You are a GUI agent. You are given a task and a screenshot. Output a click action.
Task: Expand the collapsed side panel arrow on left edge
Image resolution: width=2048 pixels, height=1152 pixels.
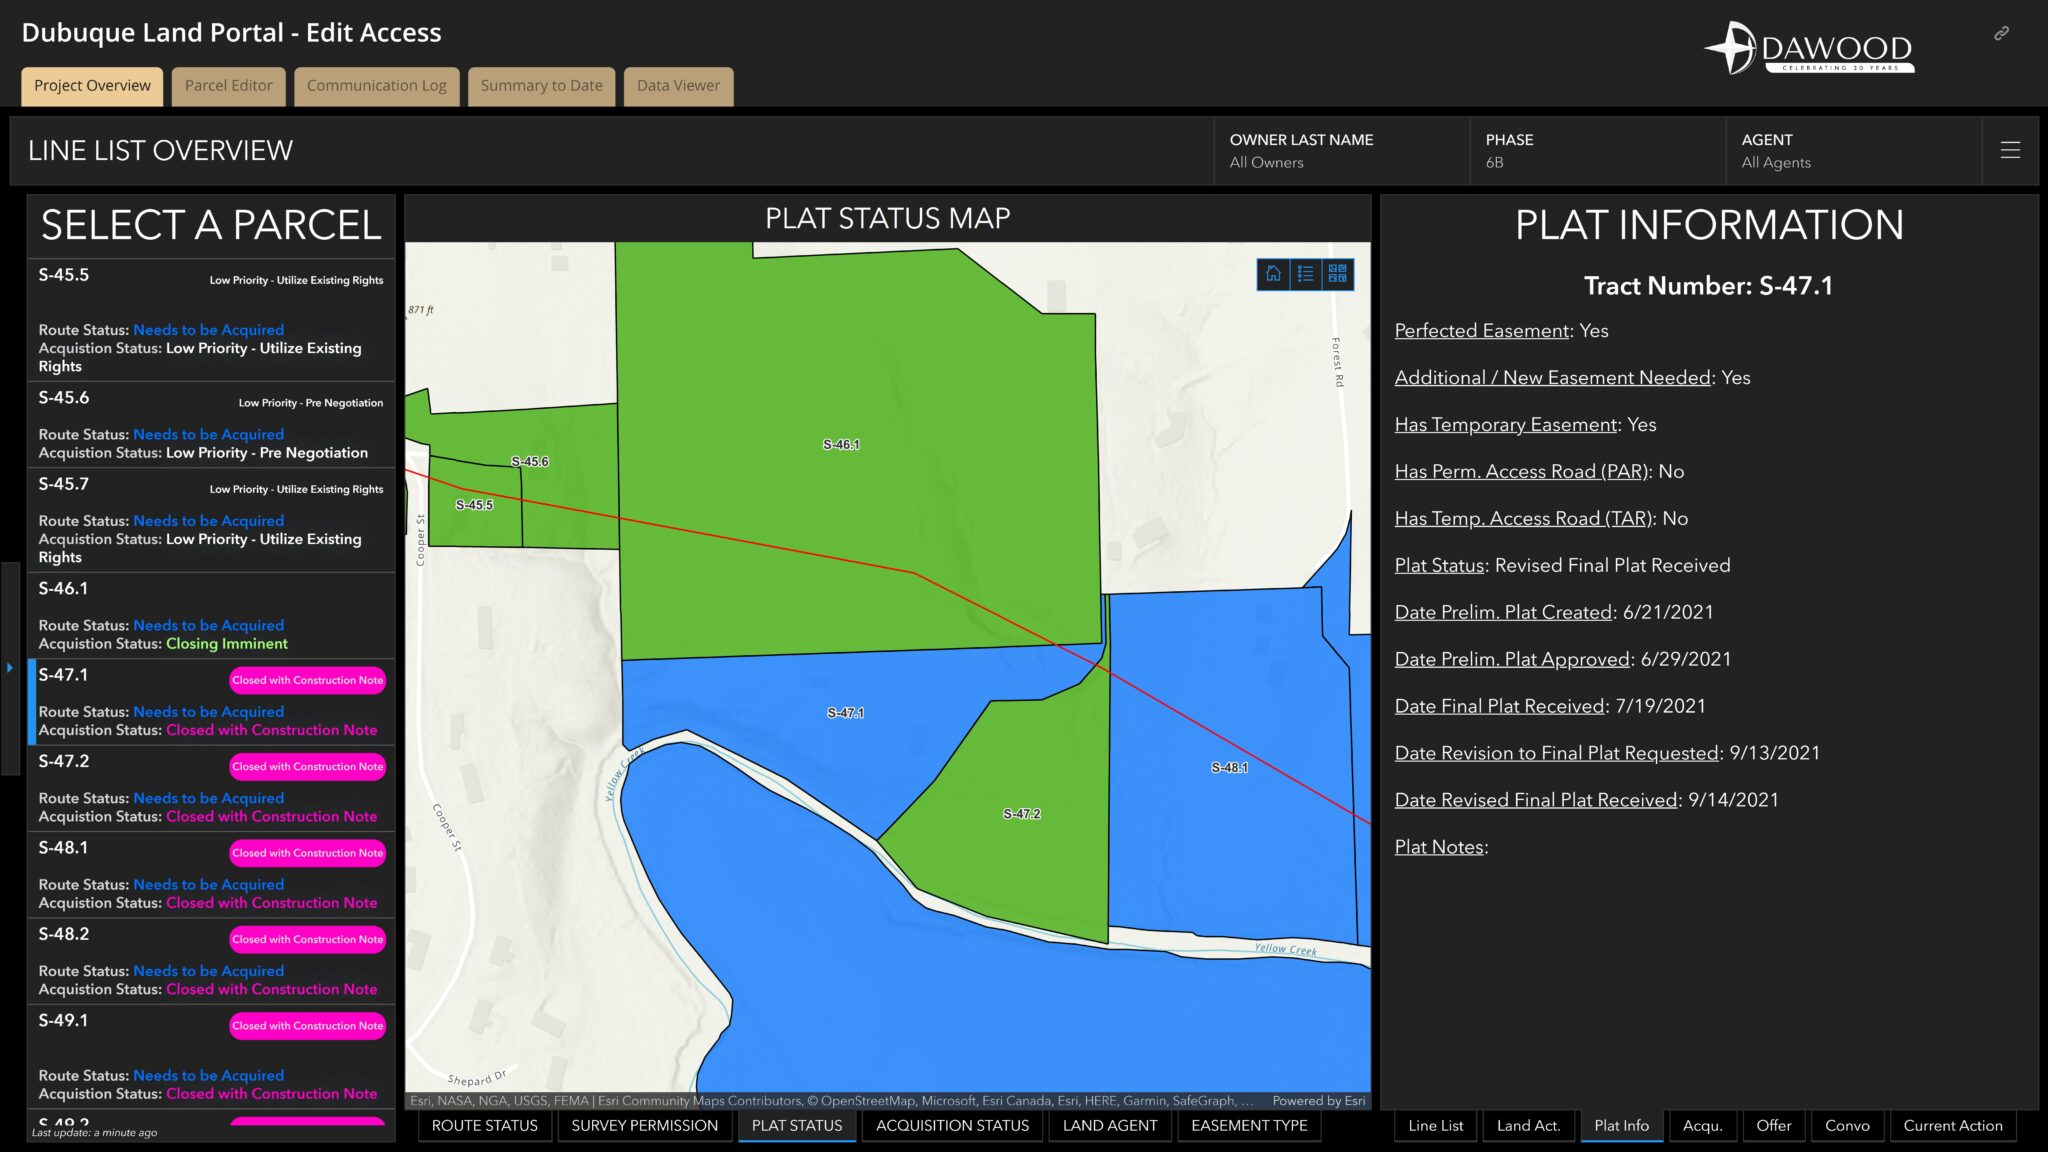9,666
